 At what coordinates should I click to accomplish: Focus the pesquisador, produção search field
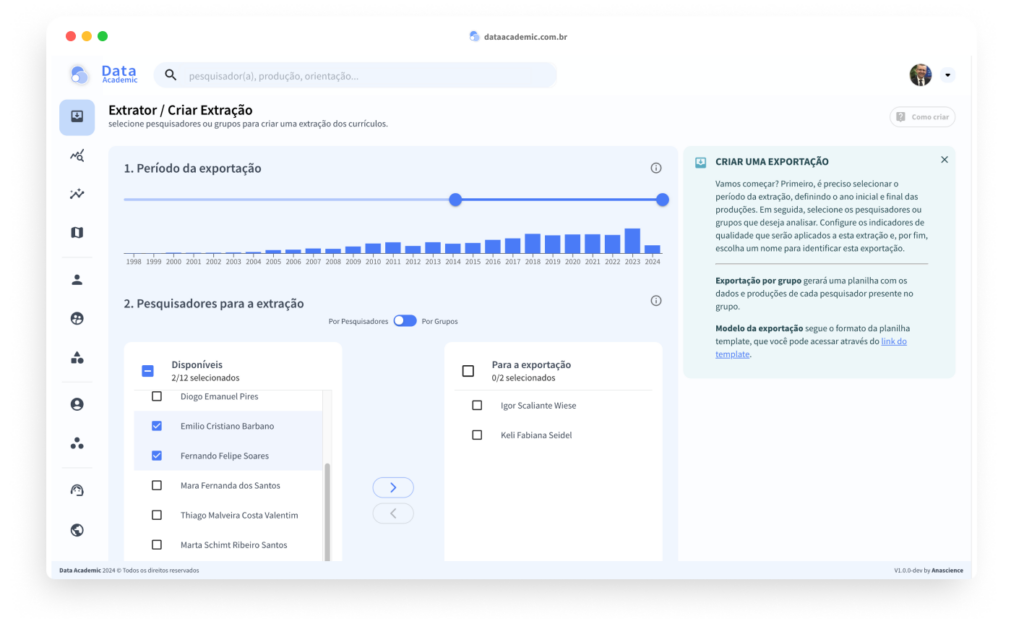coord(356,75)
